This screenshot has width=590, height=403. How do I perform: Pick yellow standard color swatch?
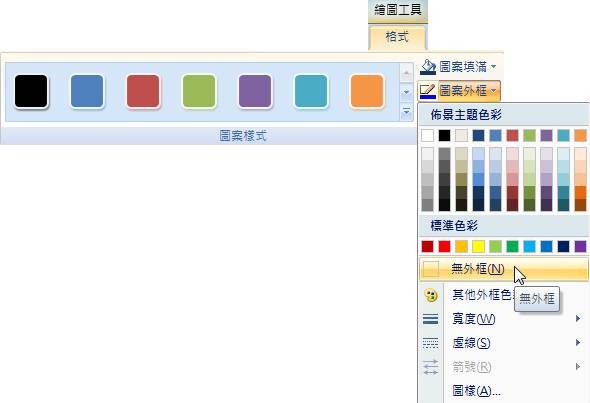[x=478, y=246]
